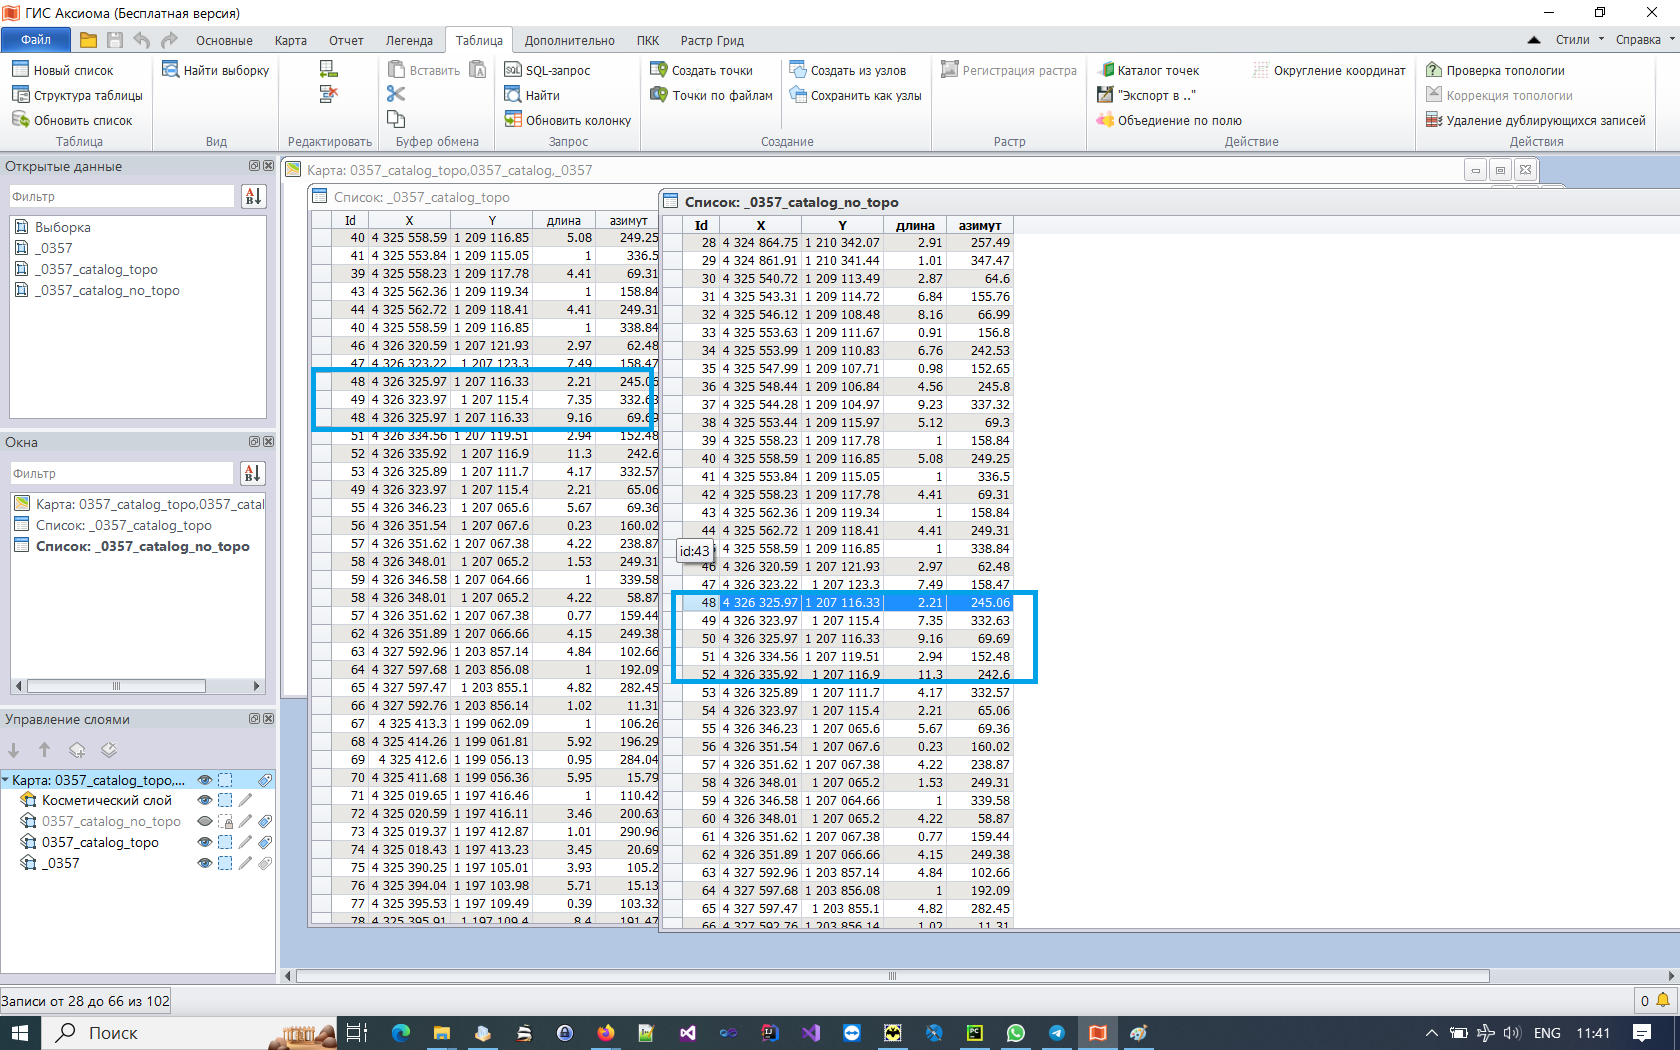Switch to the Карта ribbon tab
1680x1050 pixels.
point(290,41)
